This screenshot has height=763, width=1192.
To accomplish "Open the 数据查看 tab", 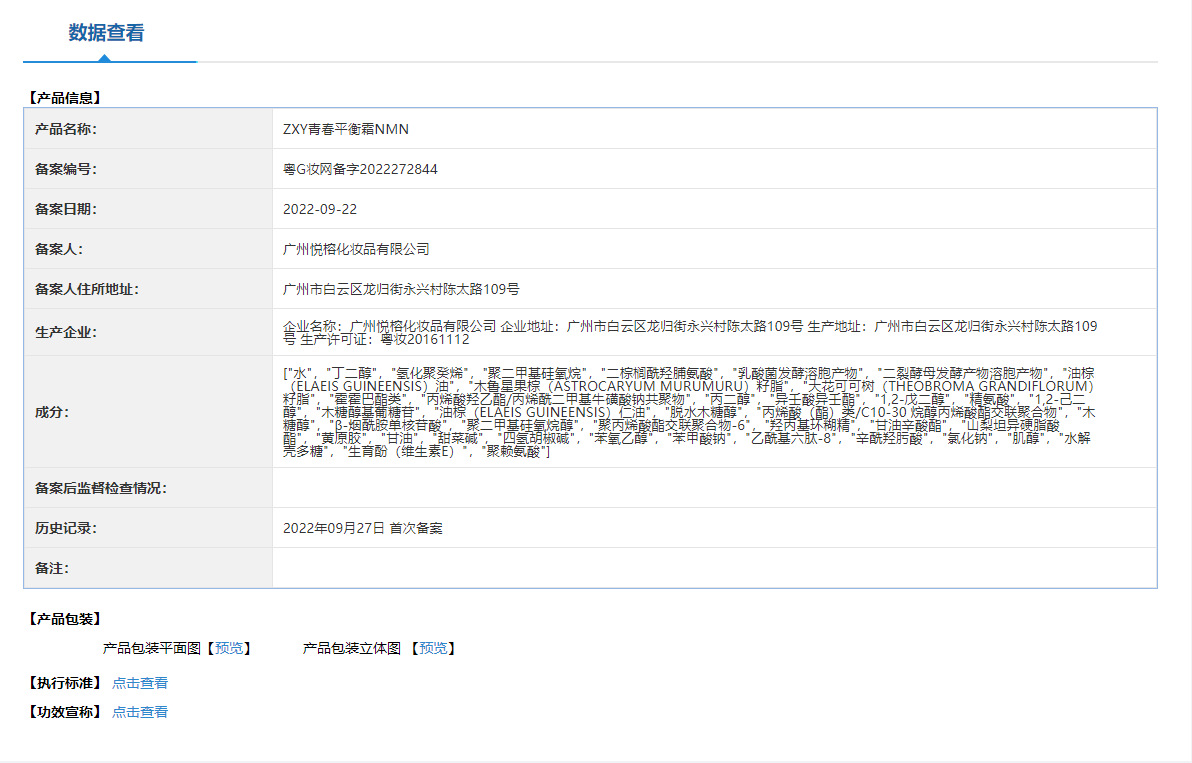I will pos(106,33).
